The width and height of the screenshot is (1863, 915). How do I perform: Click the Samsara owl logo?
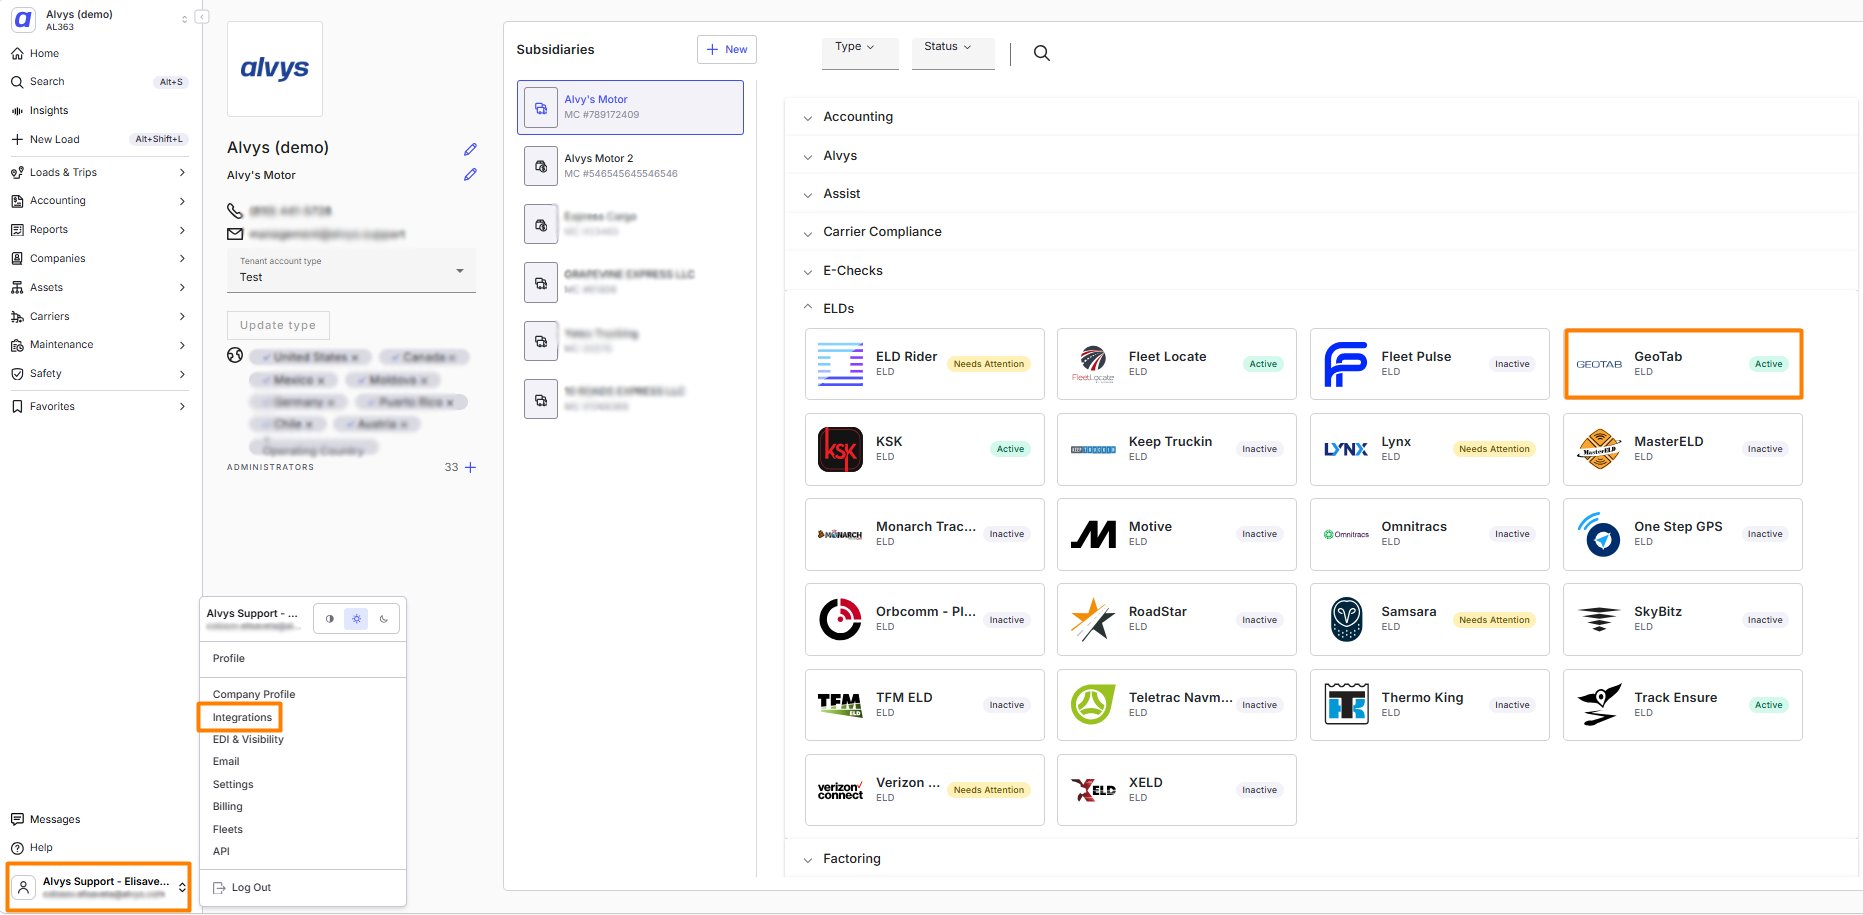pos(1346,619)
